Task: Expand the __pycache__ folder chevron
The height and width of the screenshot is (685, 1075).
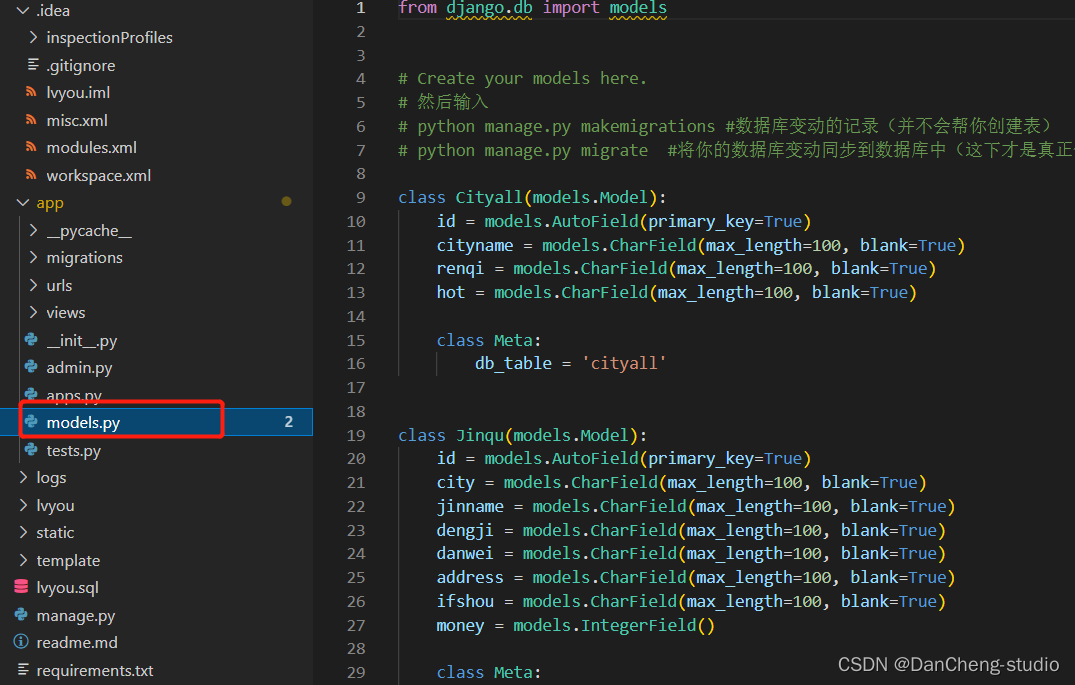Action: (33, 230)
